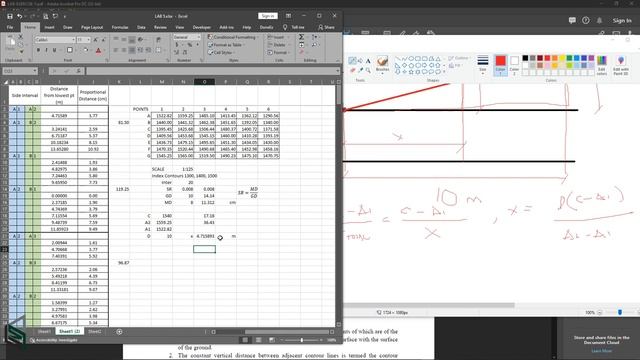
Task: Open Acrobat notifications bell icon
Action: (599, 20)
